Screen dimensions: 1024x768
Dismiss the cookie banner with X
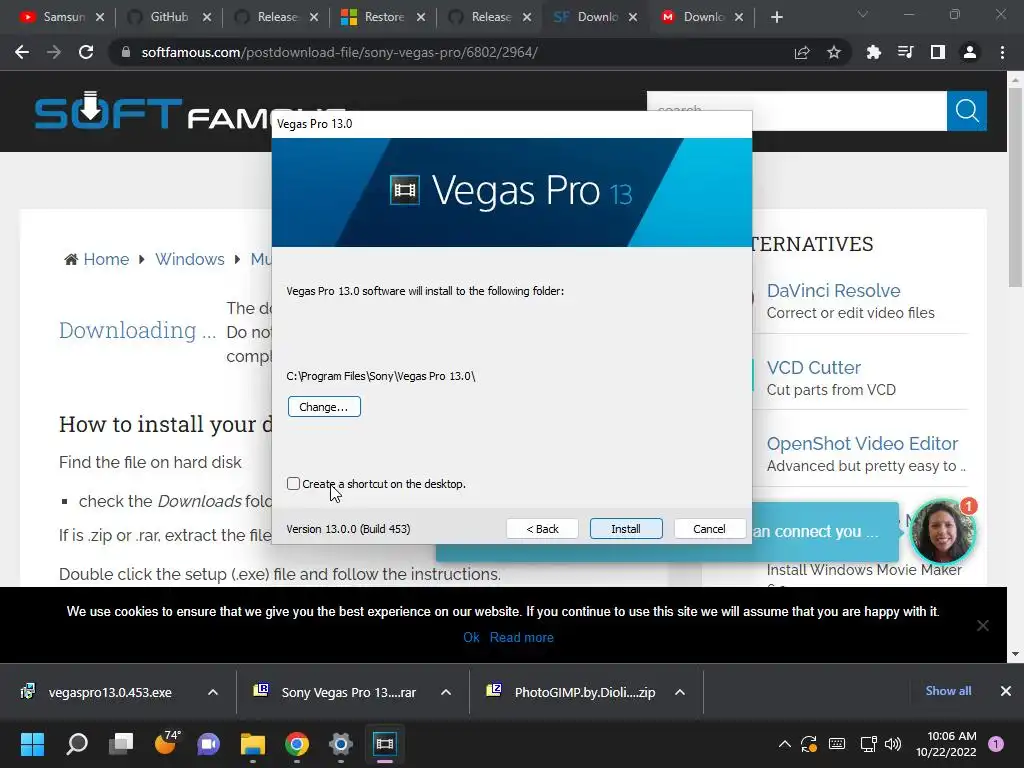pyautogui.click(x=982, y=626)
